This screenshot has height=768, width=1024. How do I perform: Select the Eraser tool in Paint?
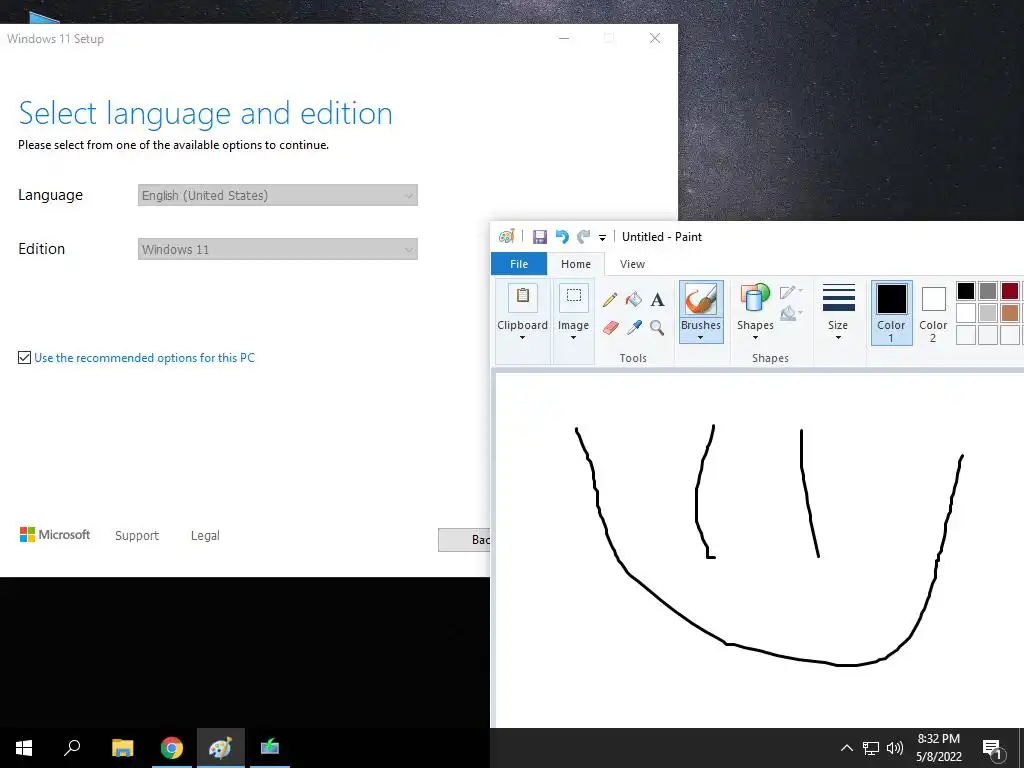point(611,327)
